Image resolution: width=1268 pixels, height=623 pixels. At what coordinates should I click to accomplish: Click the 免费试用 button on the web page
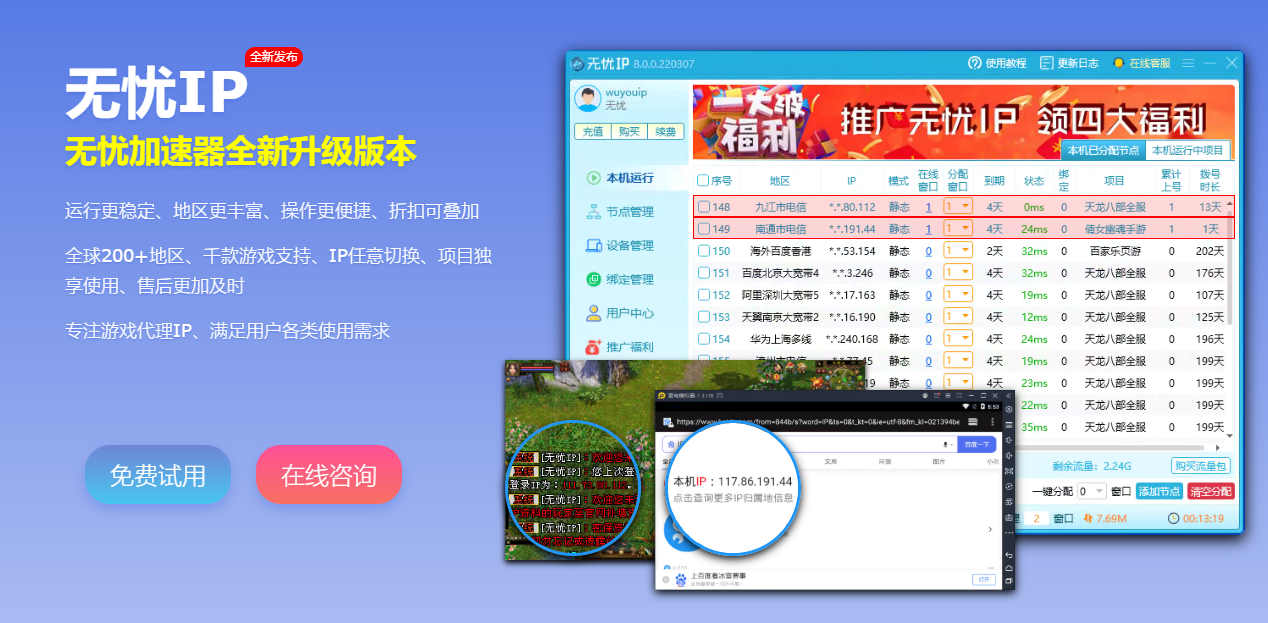(x=158, y=475)
